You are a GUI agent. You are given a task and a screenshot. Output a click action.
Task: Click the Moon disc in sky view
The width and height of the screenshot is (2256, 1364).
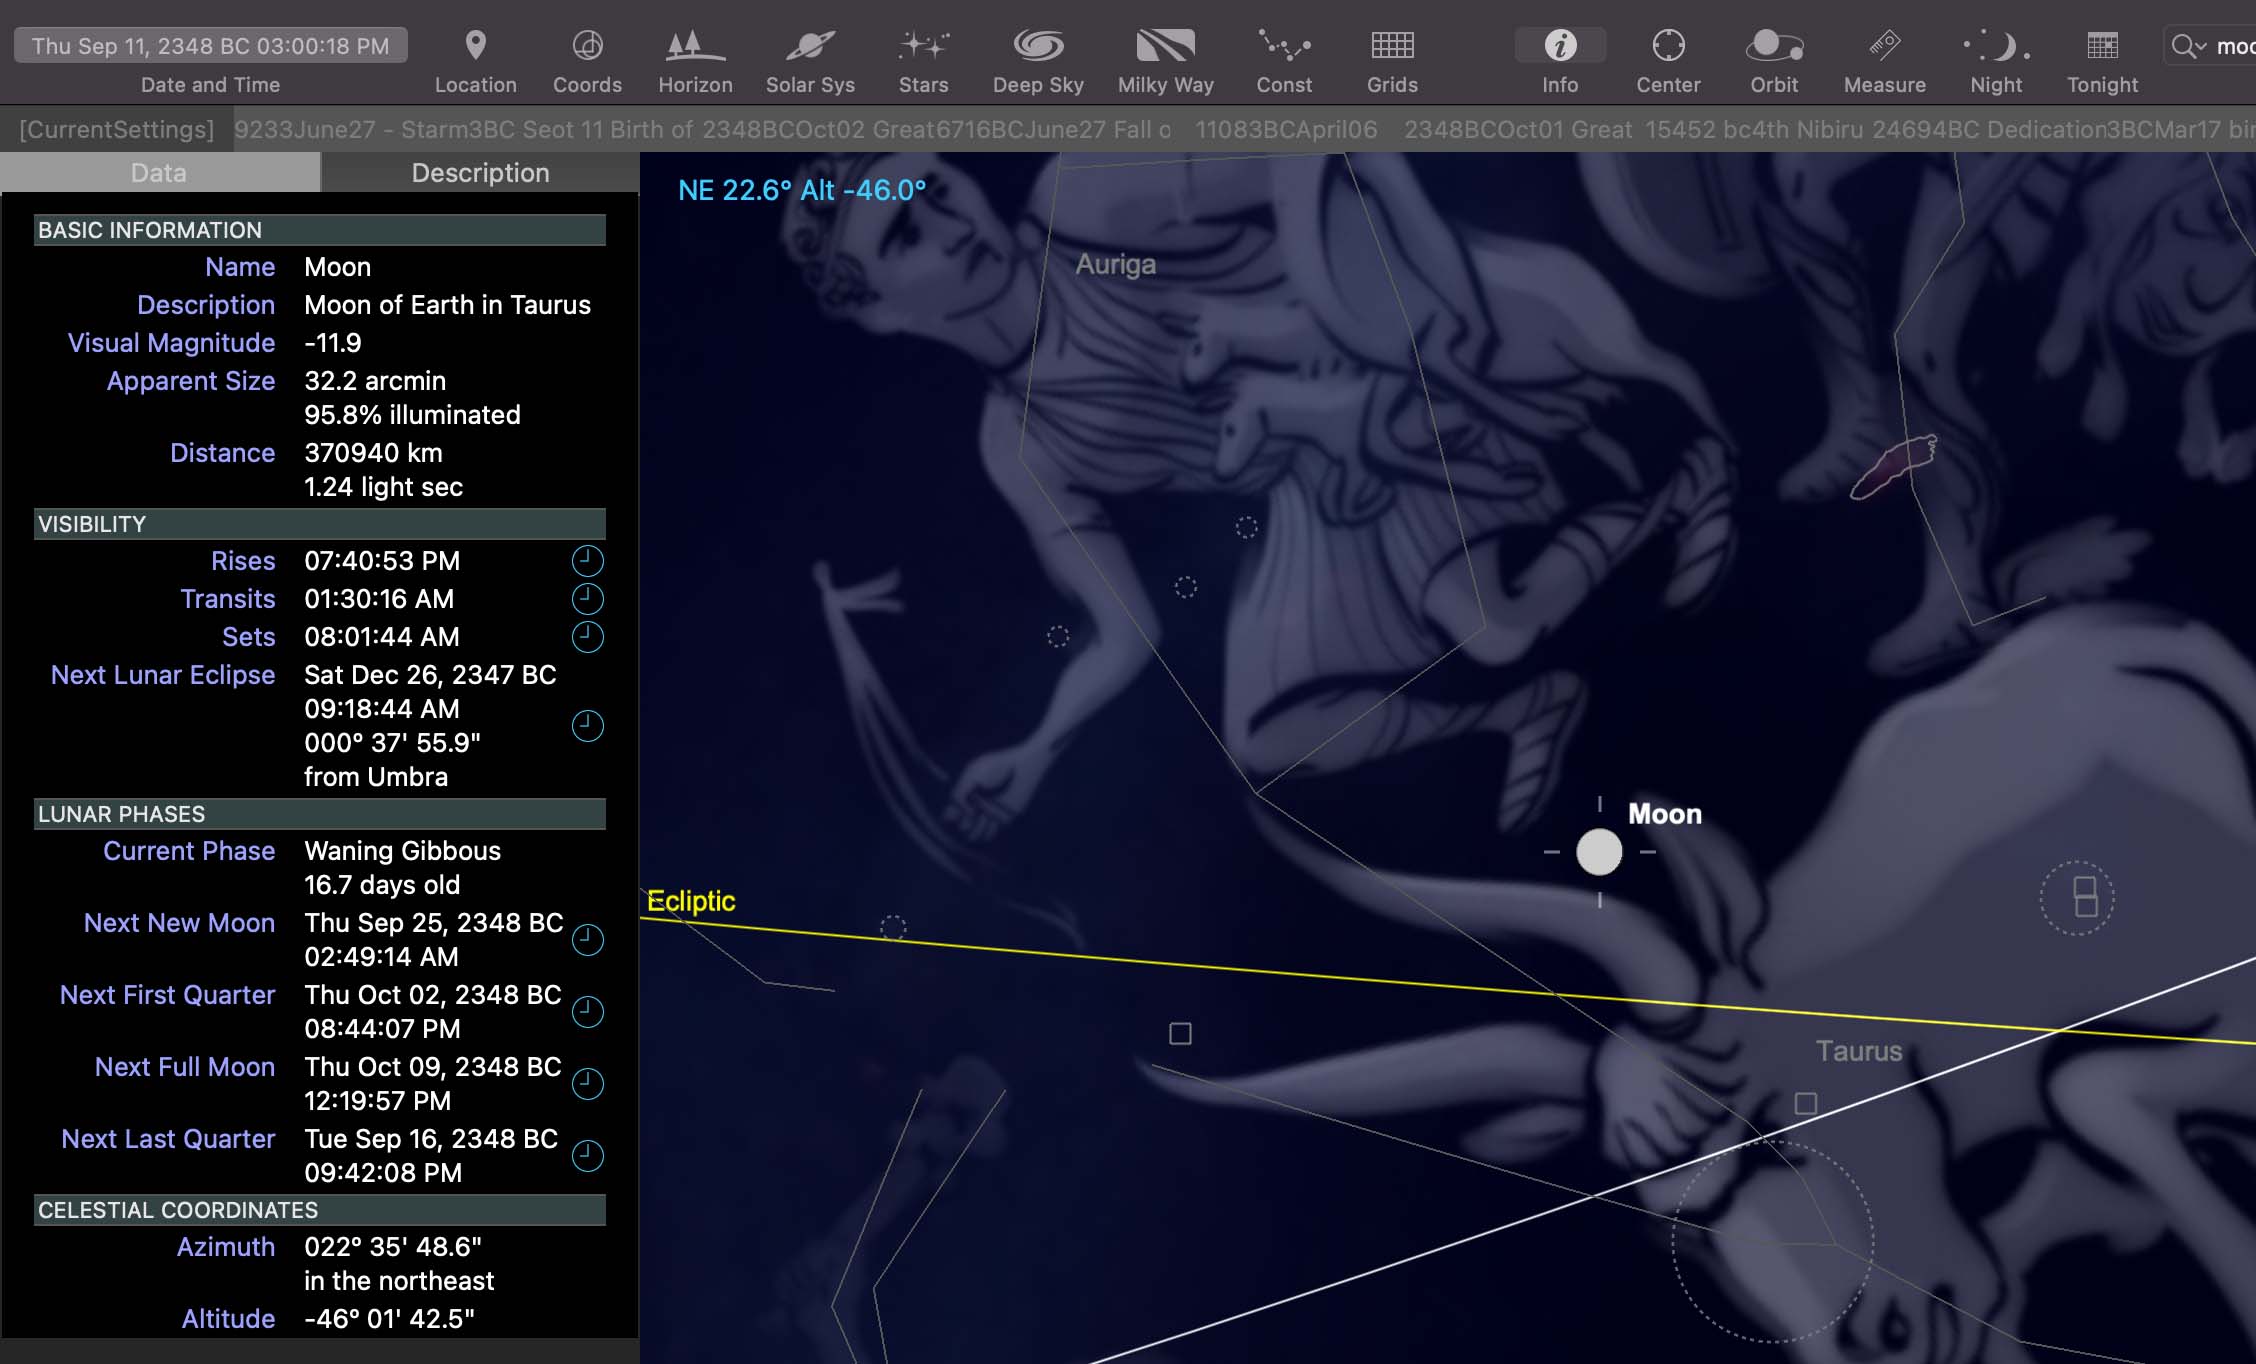click(x=1599, y=852)
